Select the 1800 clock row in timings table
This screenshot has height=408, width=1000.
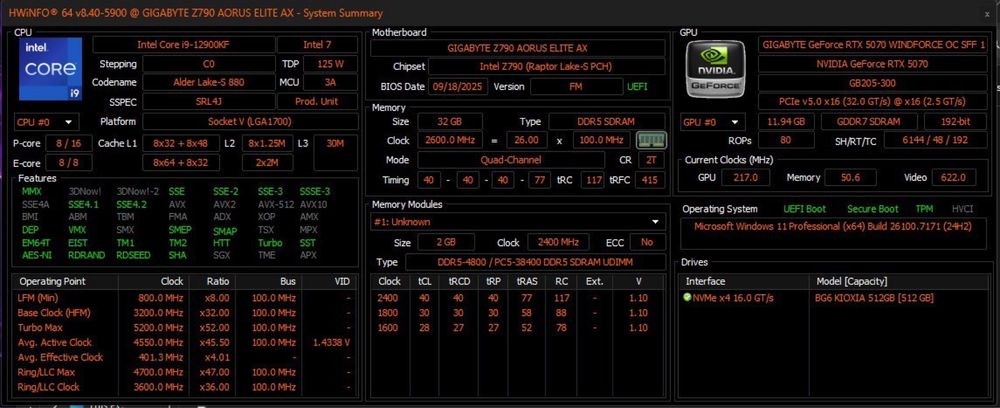coord(518,313)
